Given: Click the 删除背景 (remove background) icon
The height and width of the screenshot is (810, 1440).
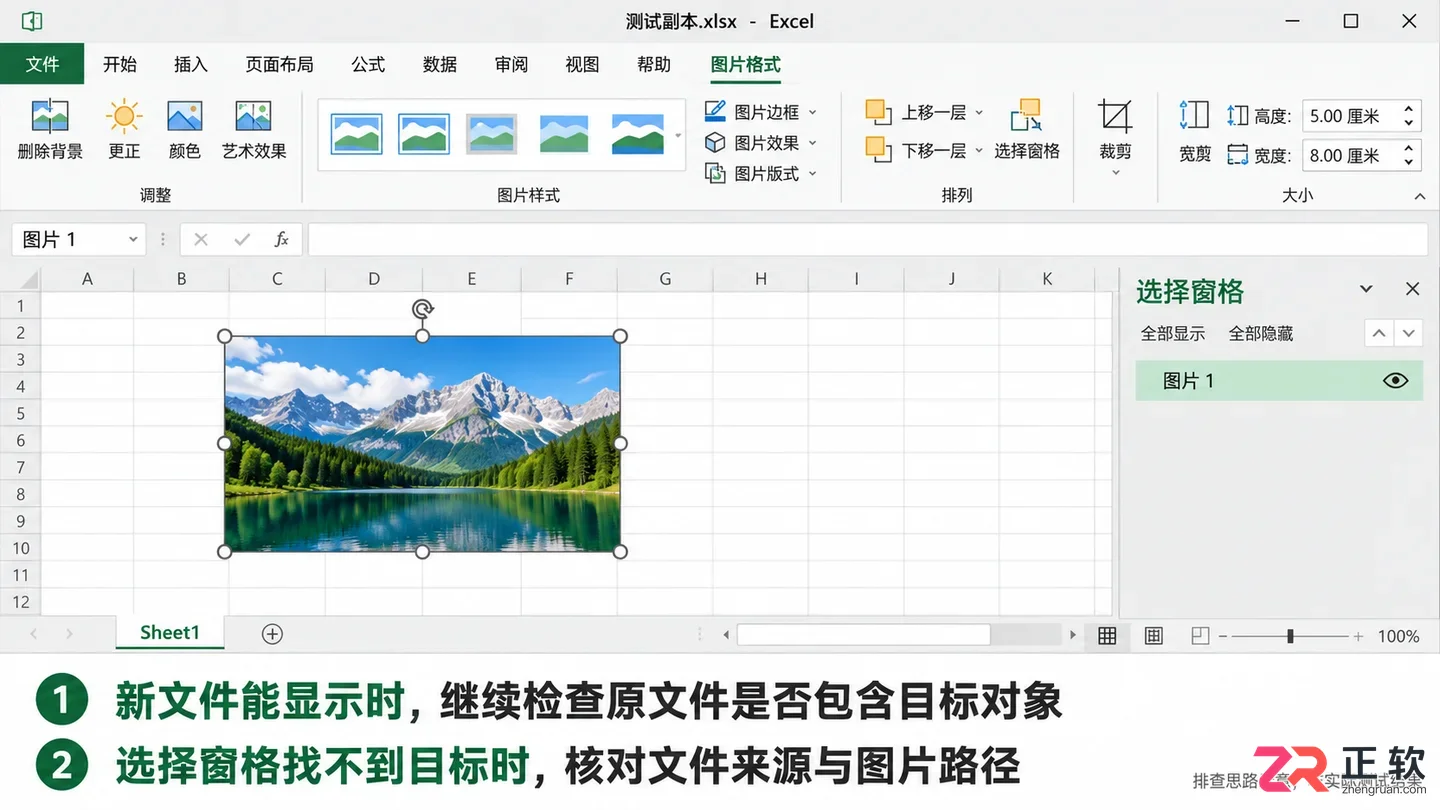Looking at the screenshot, I should click(50, 117).
